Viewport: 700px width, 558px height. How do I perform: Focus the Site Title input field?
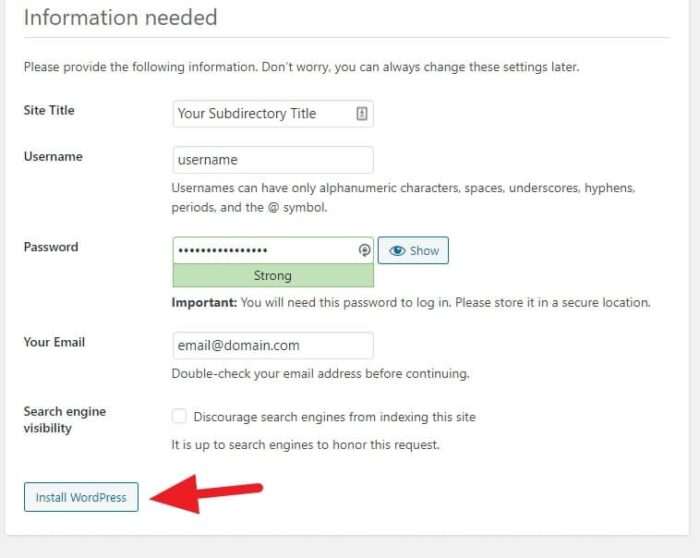click(273, 114)
